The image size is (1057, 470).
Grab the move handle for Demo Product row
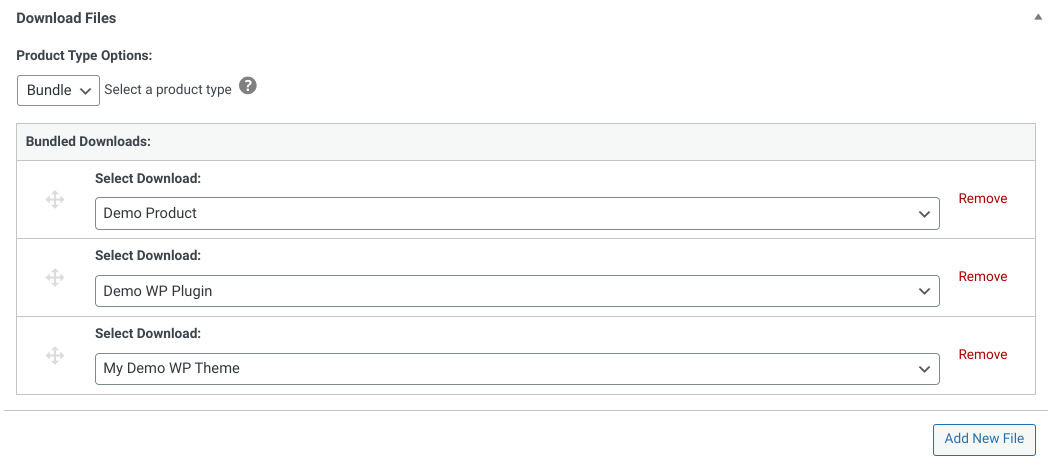[x=55, y=200]
